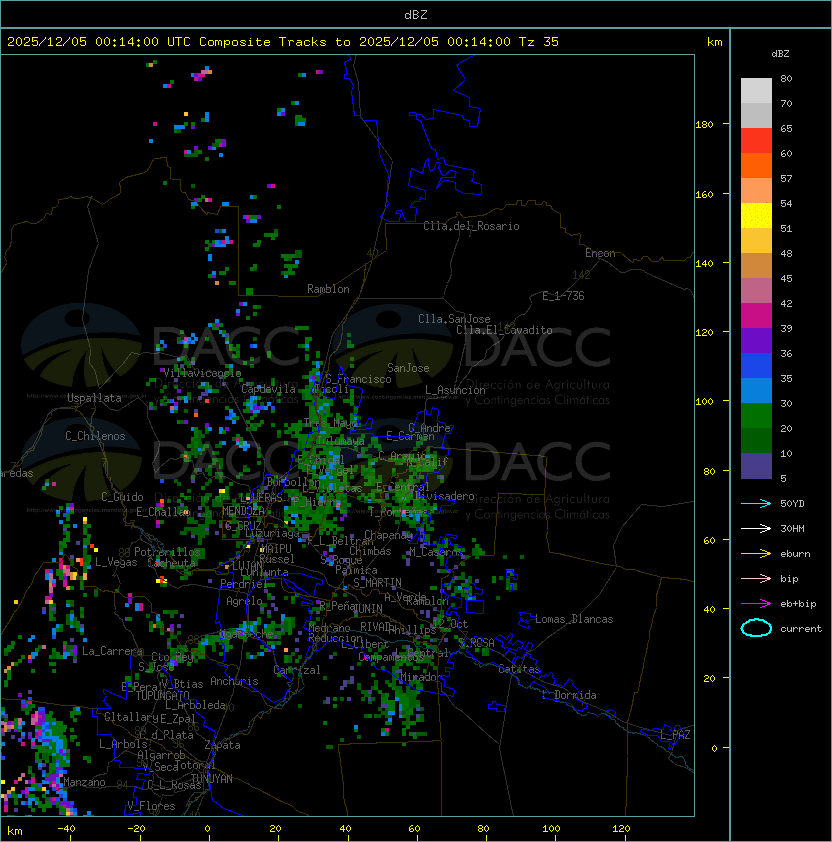Click the 'eb+bip' legend label
This screenshot has width=832, height=842.
[798, 604]
